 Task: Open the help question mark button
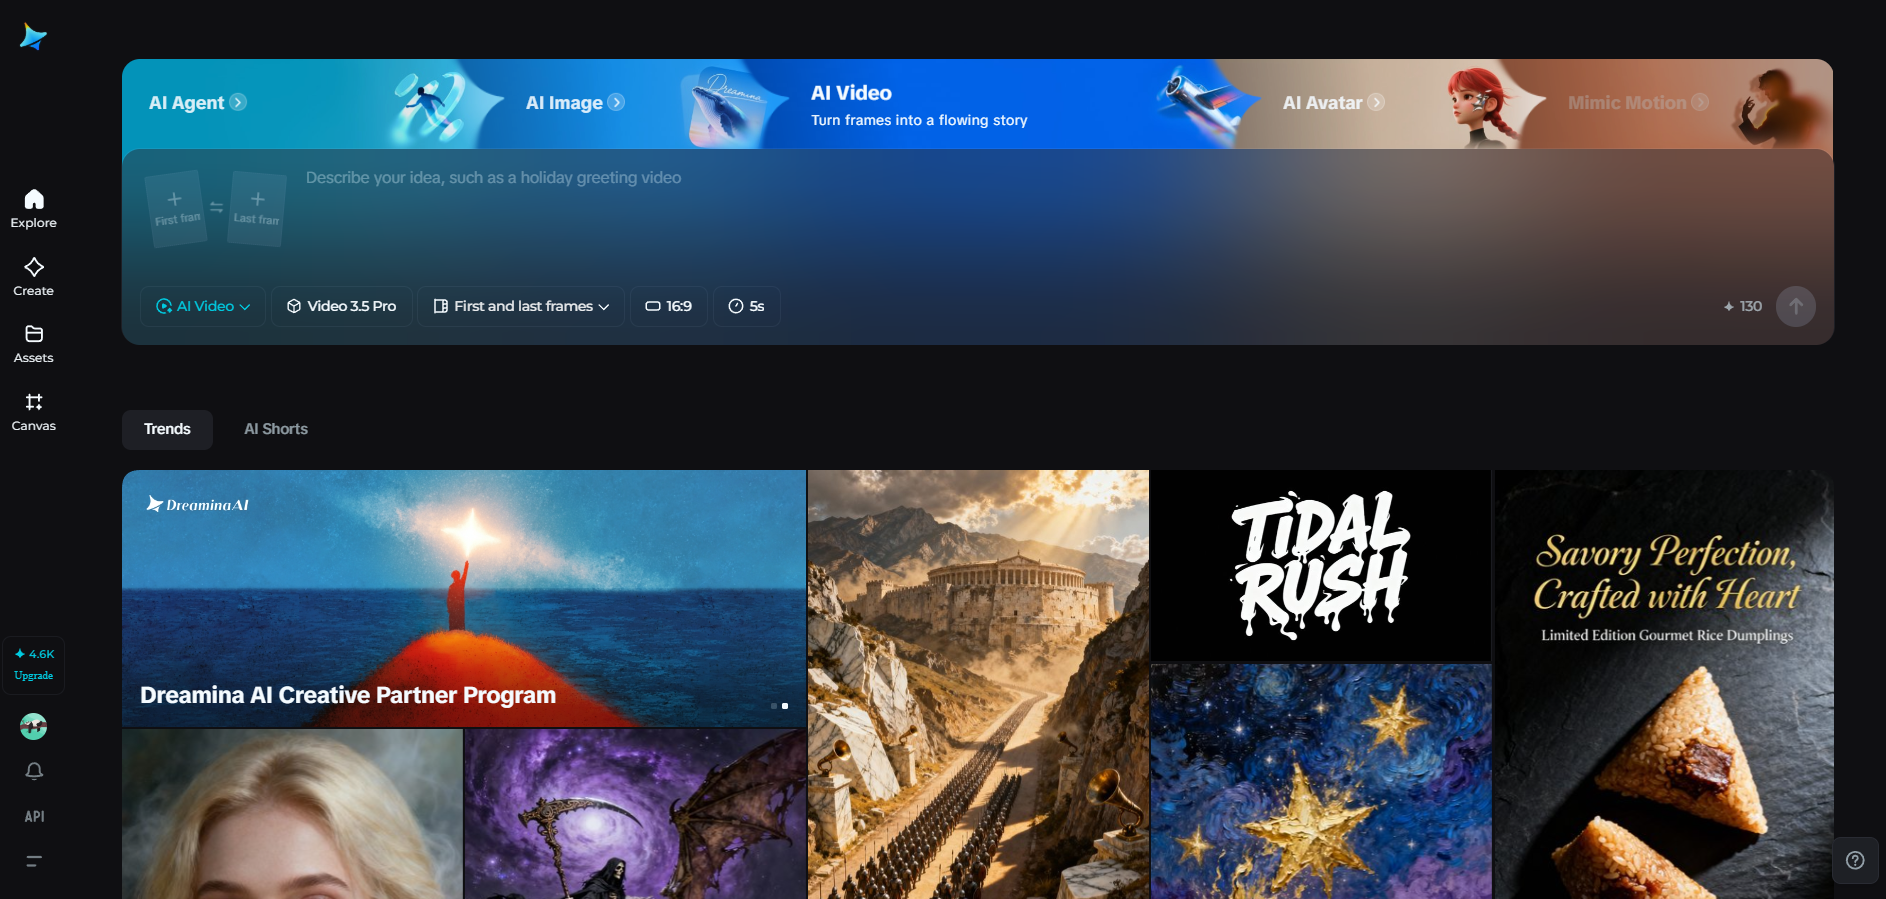pos(1855,860)
